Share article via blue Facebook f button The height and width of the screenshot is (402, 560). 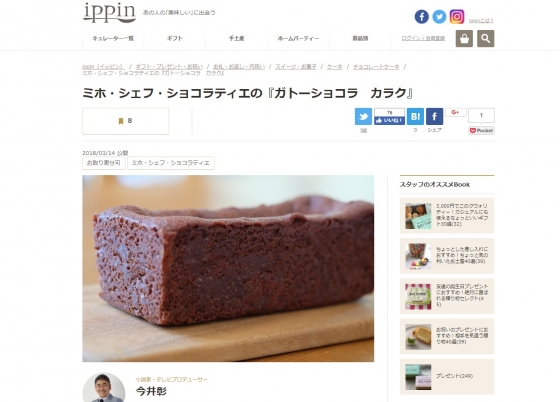(x=434, y=116)
